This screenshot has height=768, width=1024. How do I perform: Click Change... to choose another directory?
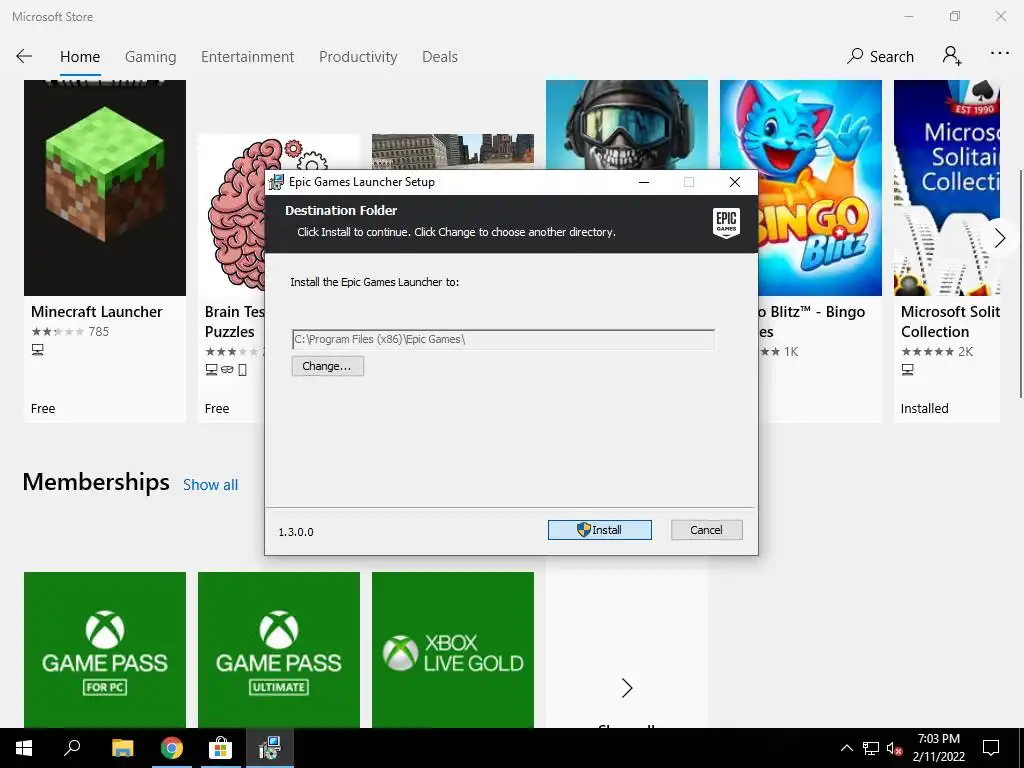[327, 366]
